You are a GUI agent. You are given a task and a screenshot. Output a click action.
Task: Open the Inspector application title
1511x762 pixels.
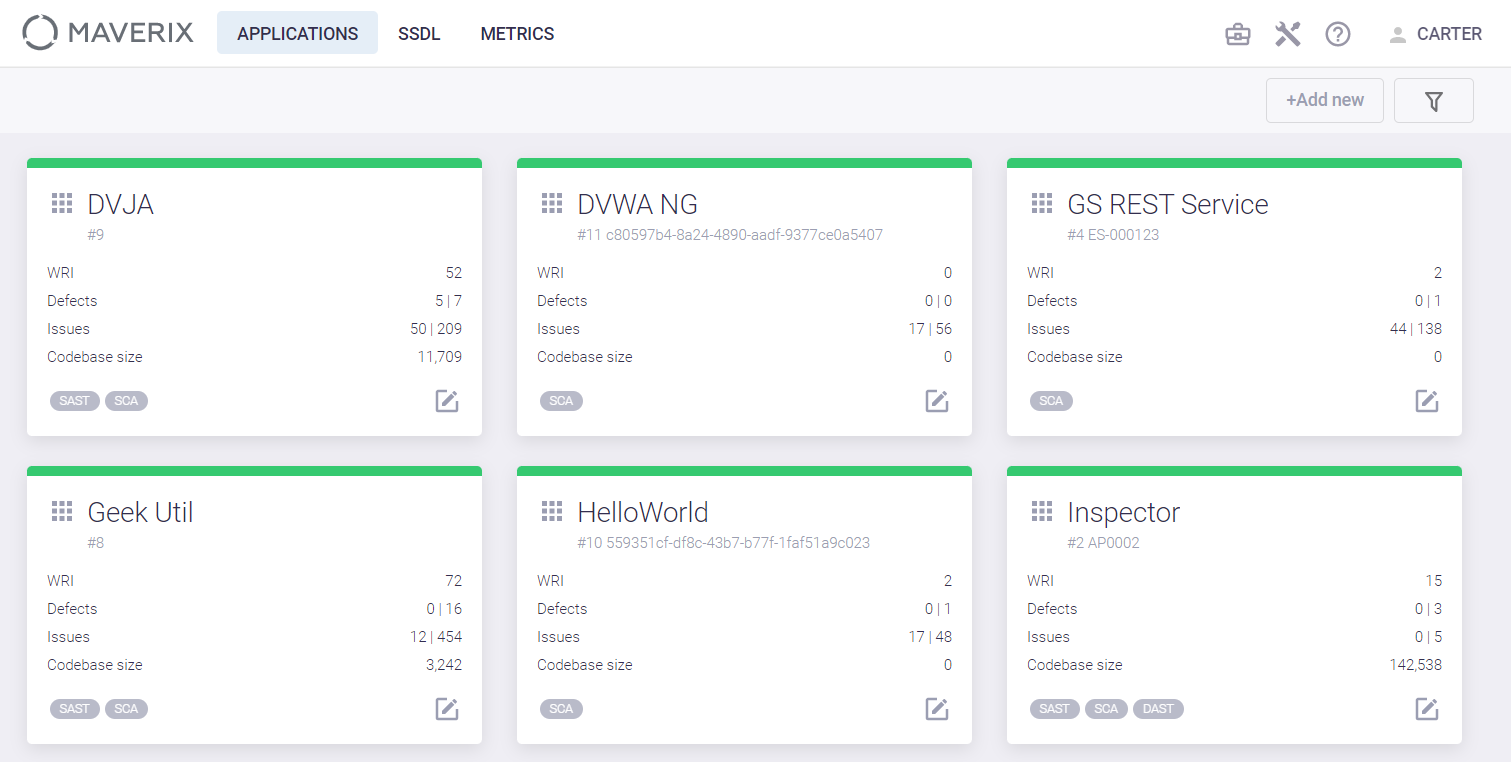coord(1124,512)
